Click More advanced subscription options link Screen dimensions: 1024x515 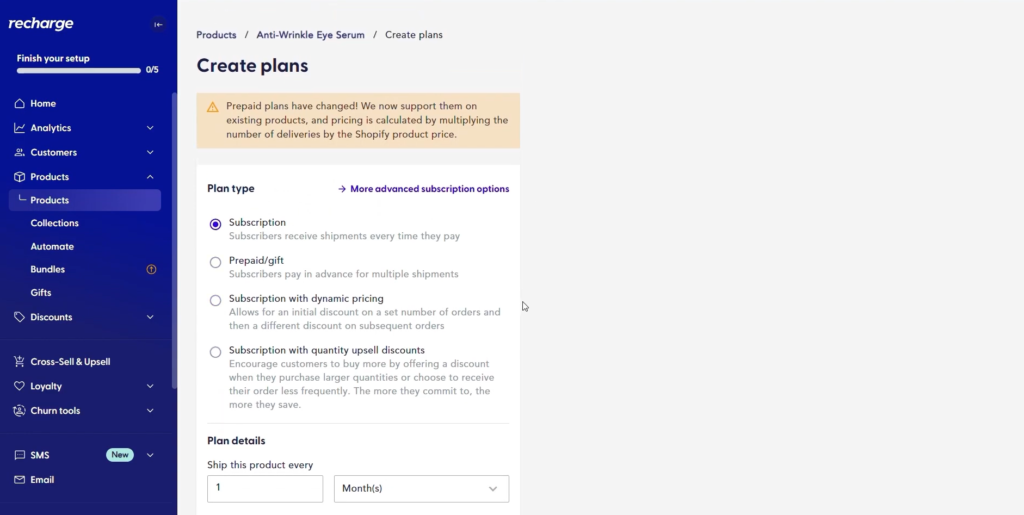423,189
